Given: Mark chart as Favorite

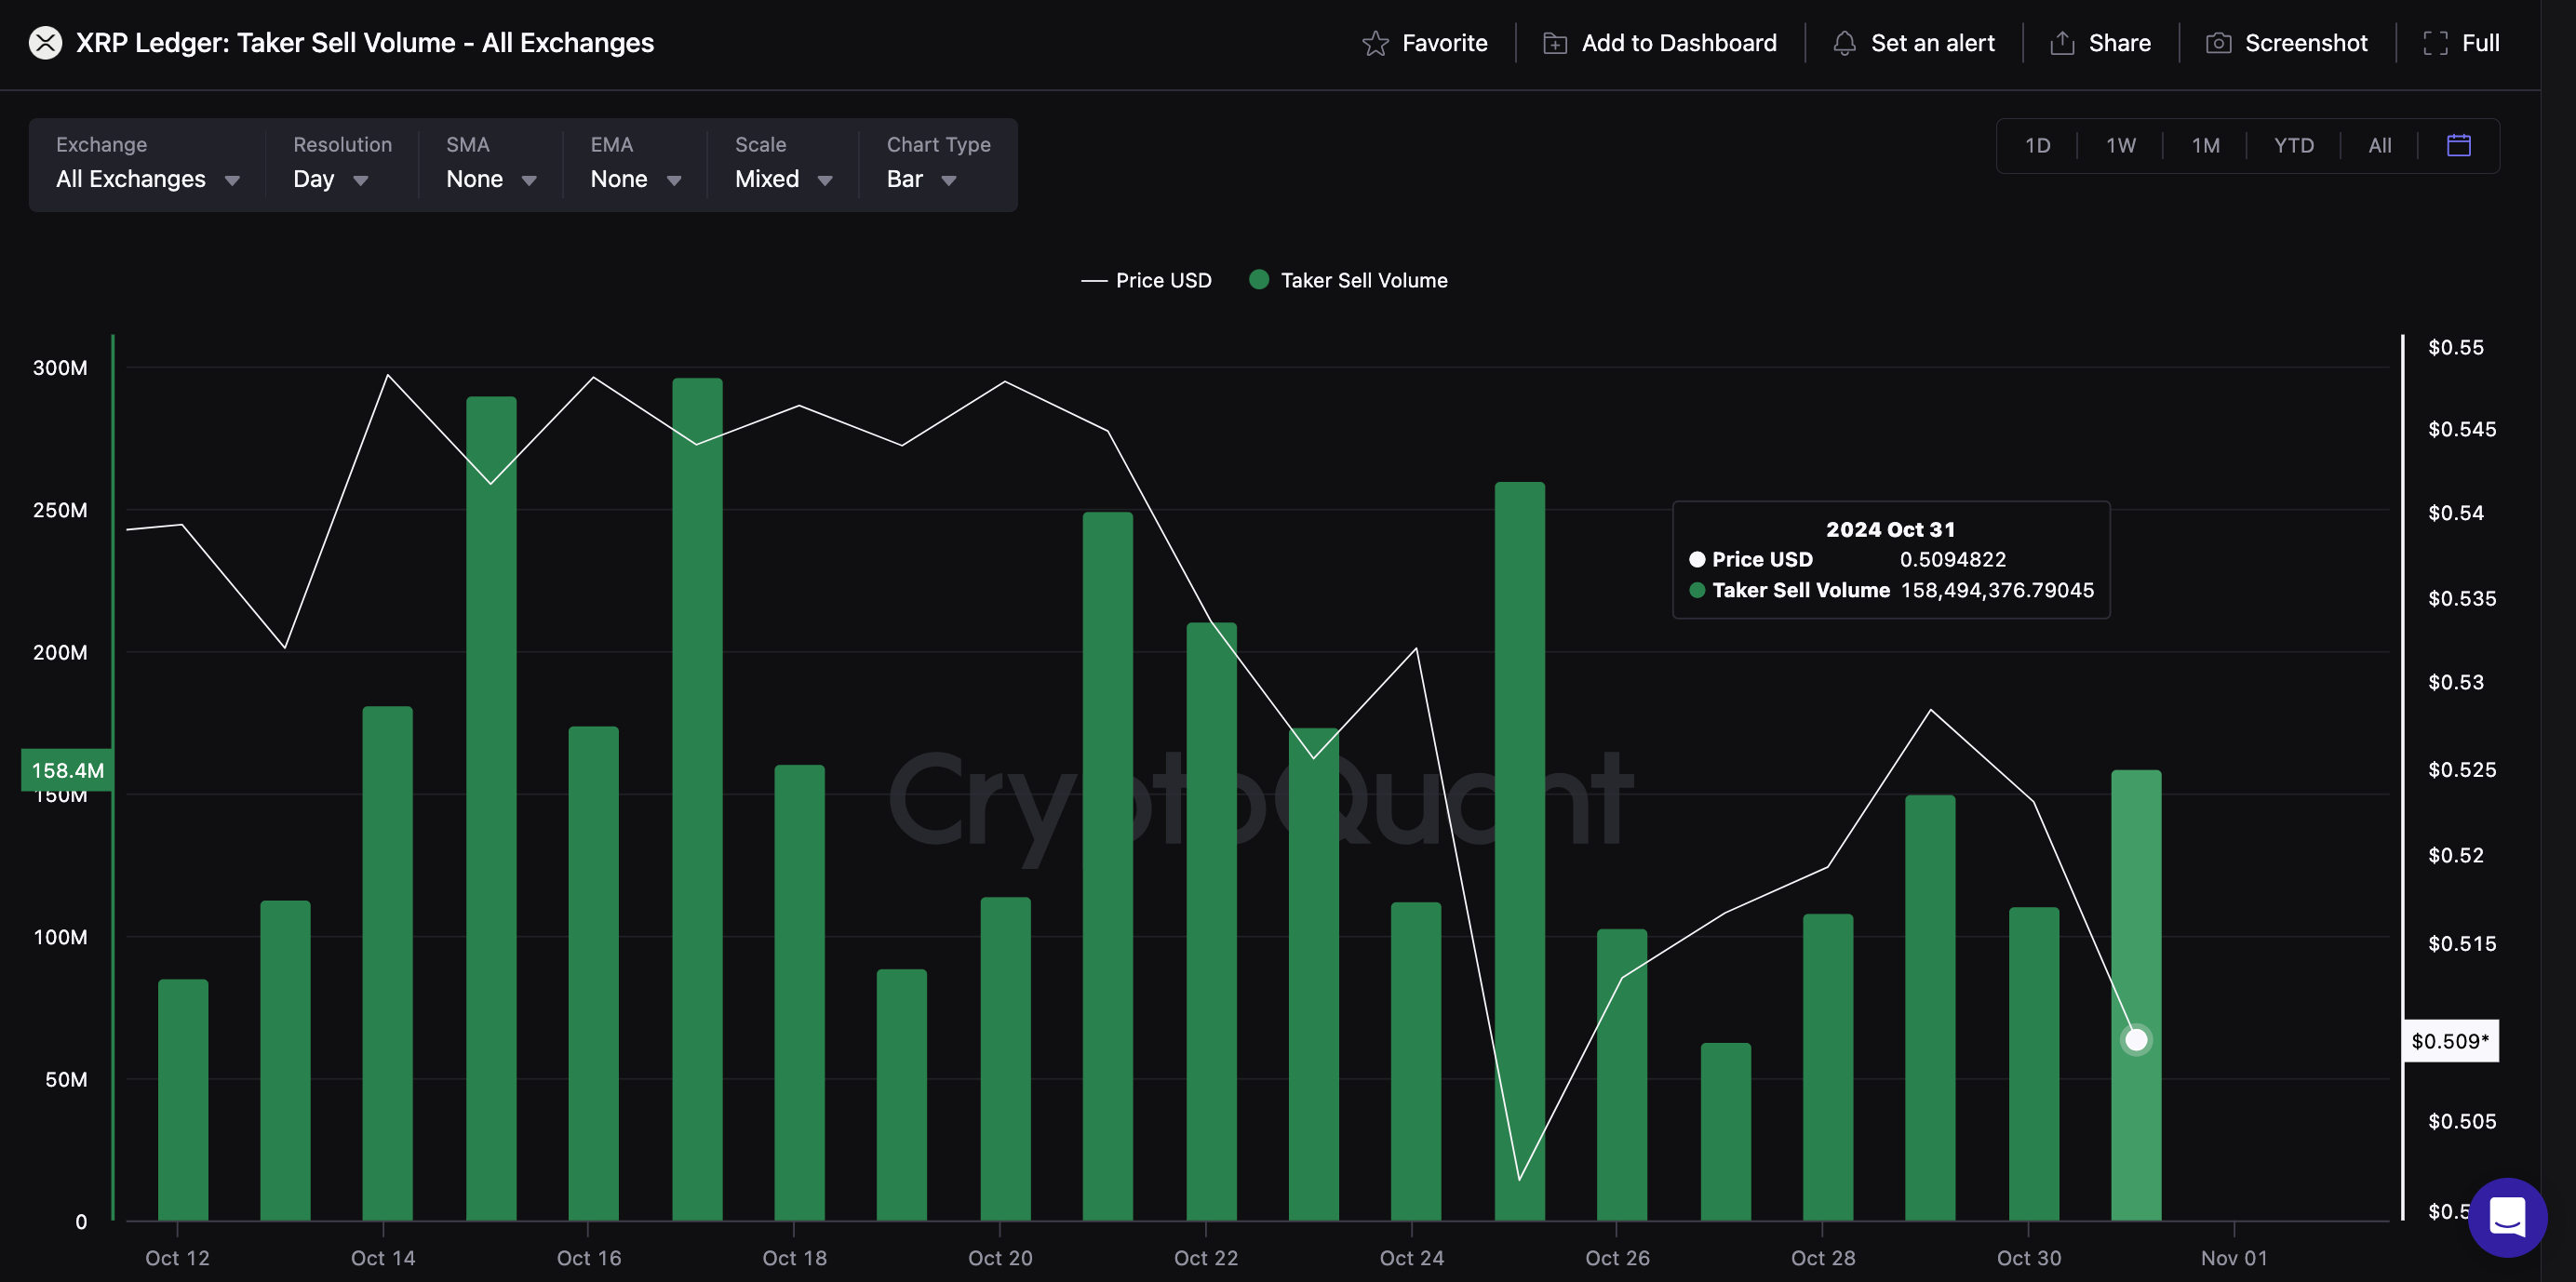Looking at the screenshot, I should click(1425, 43).
